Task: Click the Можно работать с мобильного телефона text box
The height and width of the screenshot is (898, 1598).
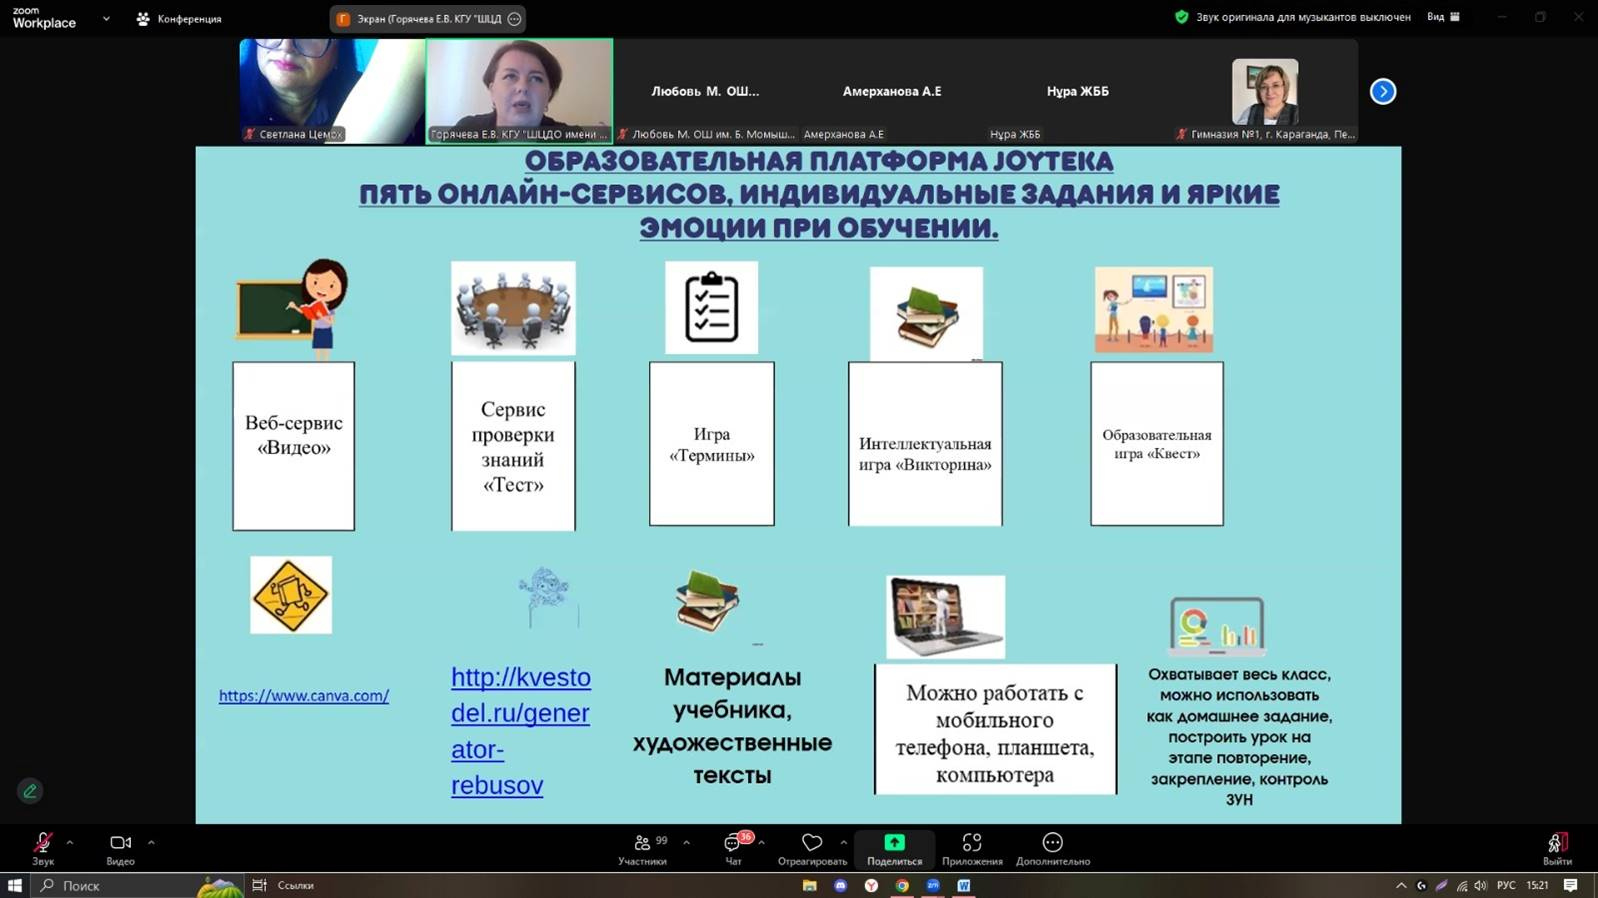Action: (995, 729)
